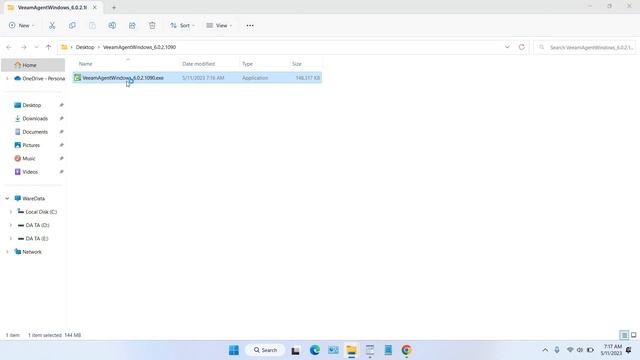Viewport: 640px width, 360px height.
Task: Click the Copy icon in toolbar
Action: [x=72, y=25]
